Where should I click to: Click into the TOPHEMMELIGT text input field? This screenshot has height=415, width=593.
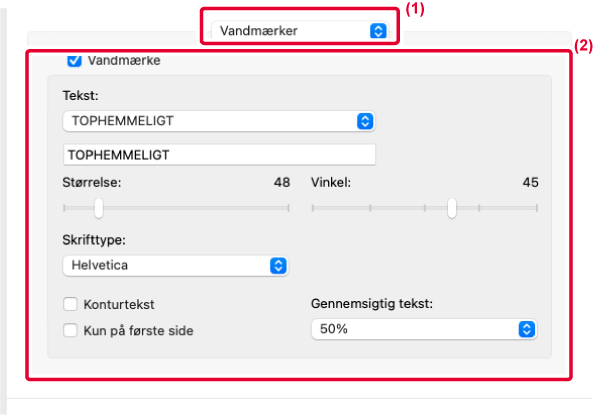click(x=219, y=155)
